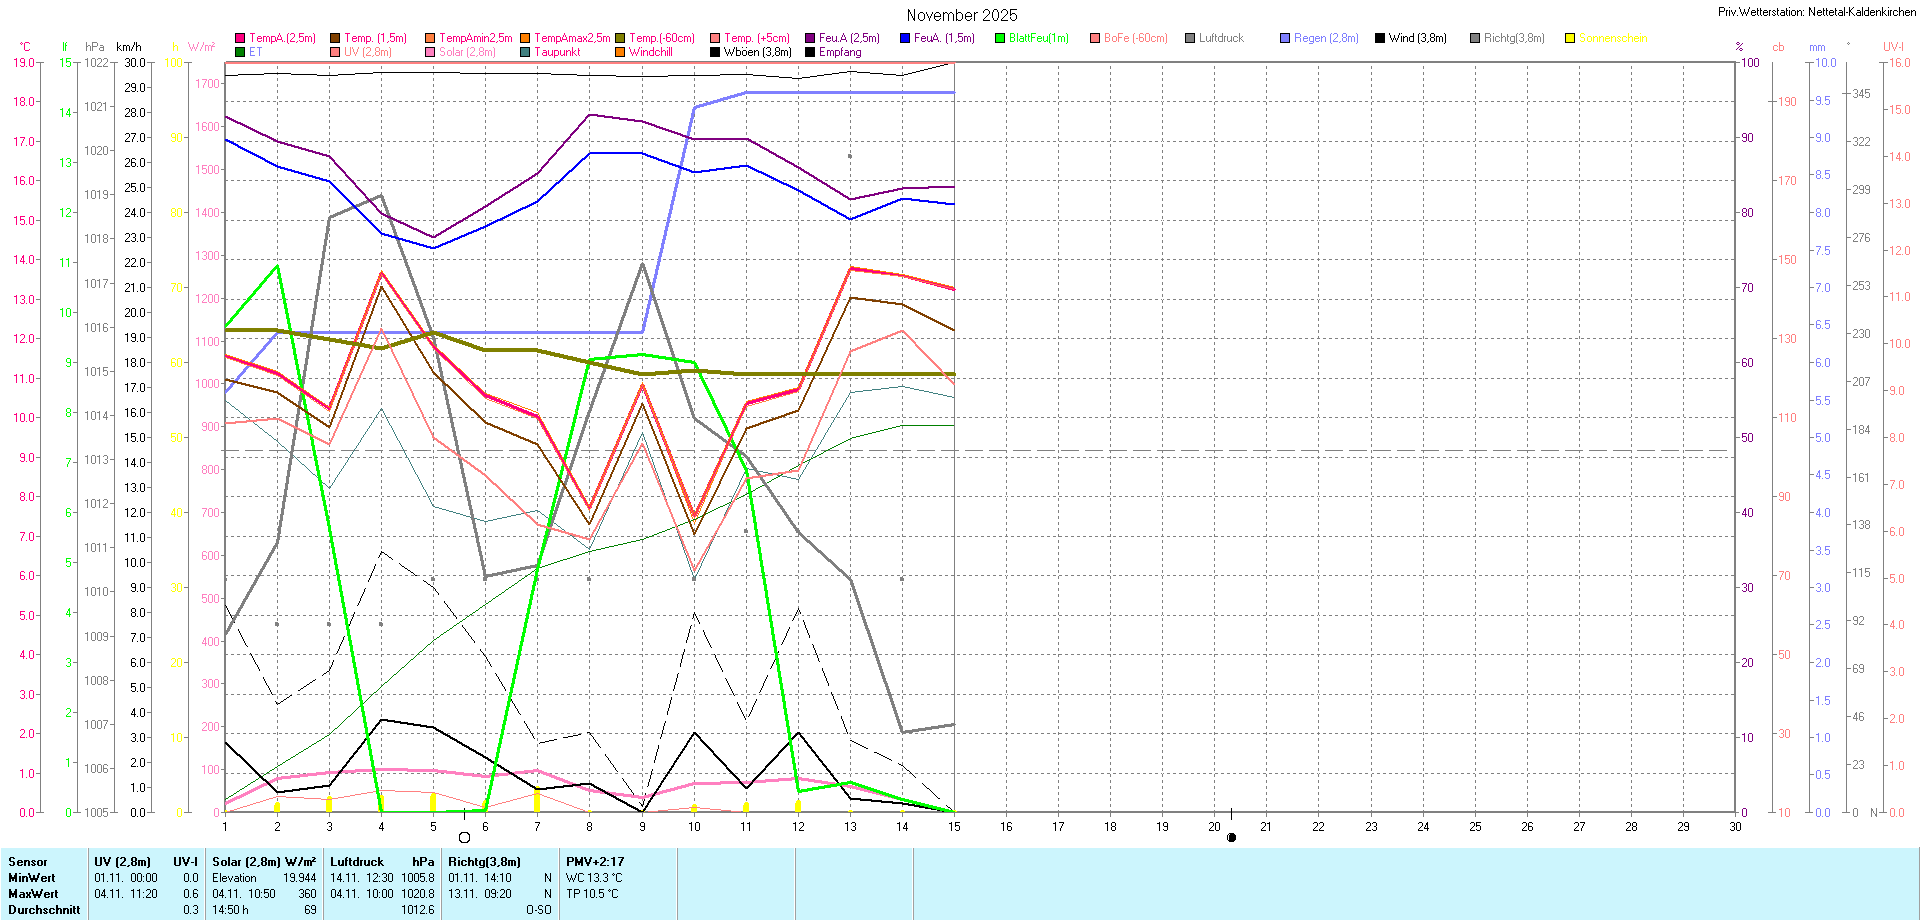The height and width of the screenshot is (920, 1920).
Task: Click the blue FeuA. (1,5m) legend square
Action: [x=905, y=38]
